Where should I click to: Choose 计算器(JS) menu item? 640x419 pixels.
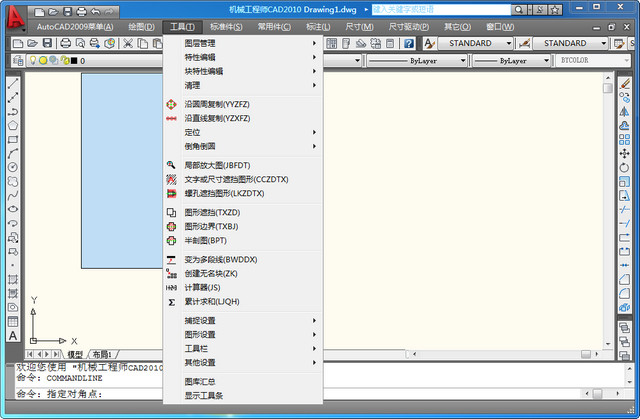243,288
